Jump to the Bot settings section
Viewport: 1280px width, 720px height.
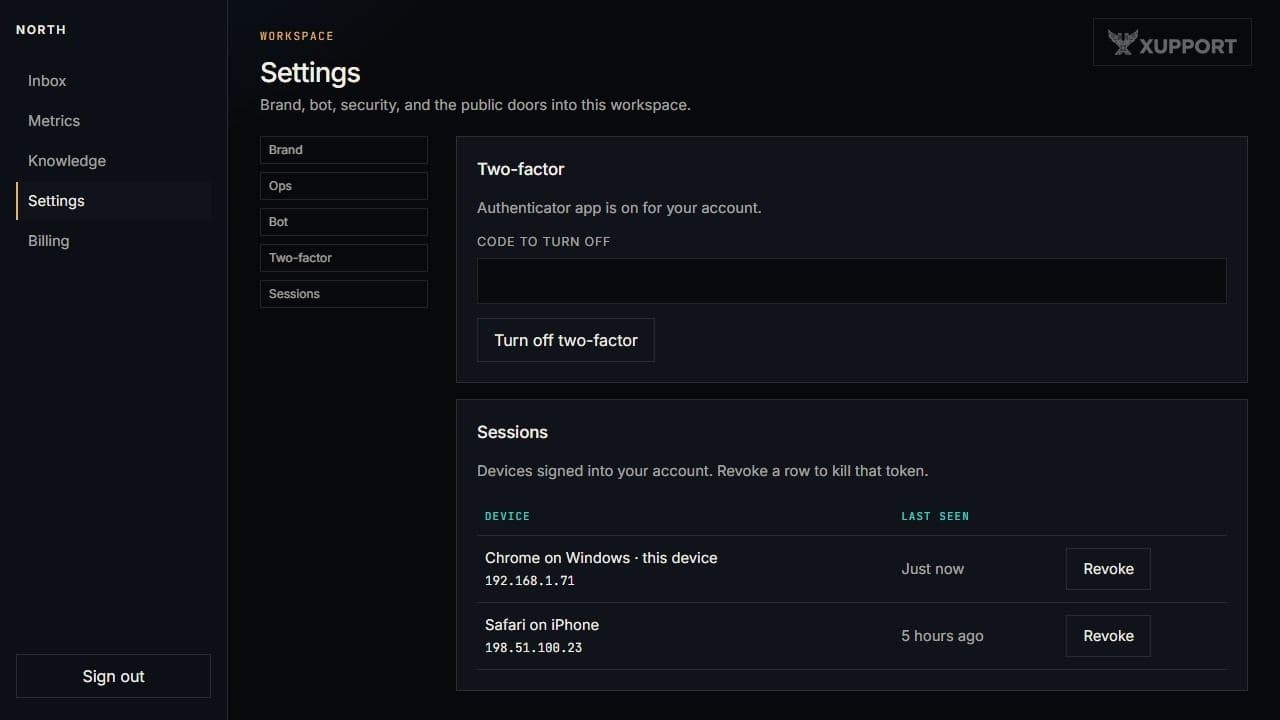tap(343, 222)
